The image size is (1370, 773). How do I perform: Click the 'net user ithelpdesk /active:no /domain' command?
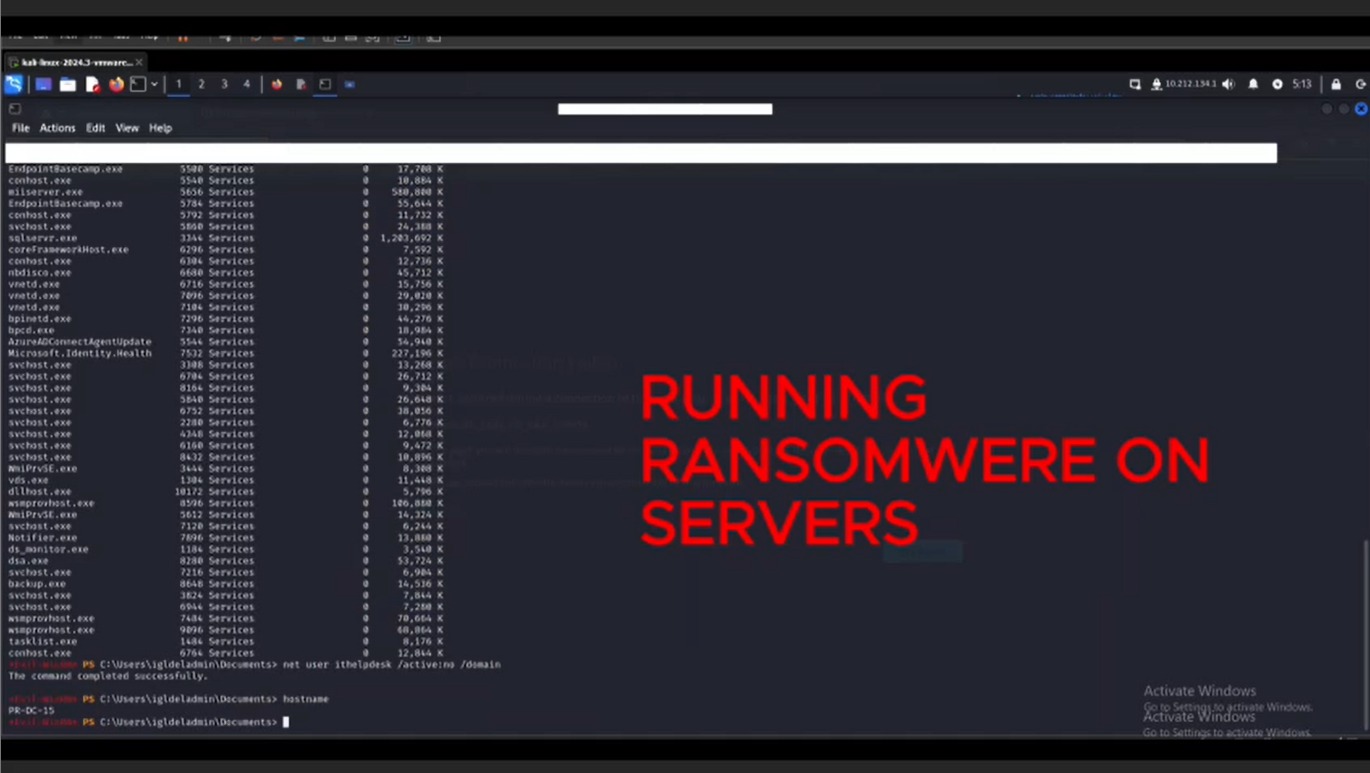coord(391,664)
